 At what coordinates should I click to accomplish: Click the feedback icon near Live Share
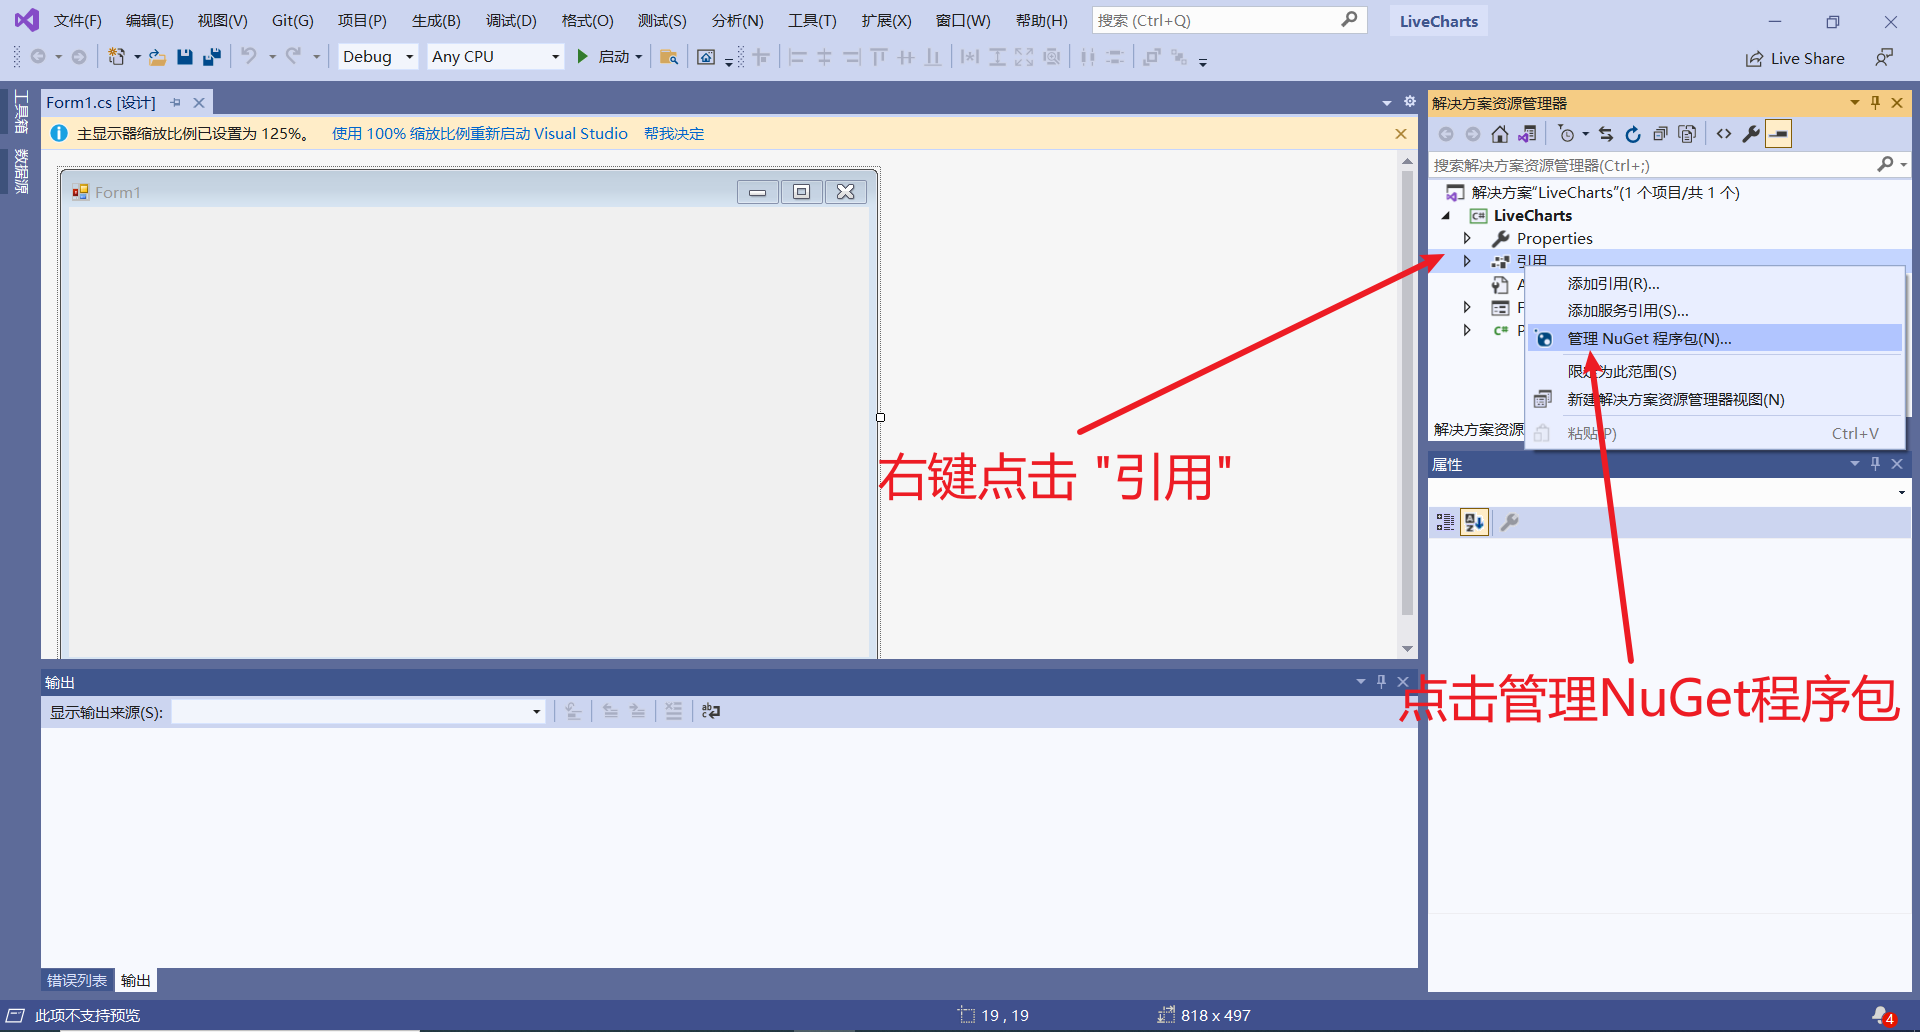click(1884, 58)
